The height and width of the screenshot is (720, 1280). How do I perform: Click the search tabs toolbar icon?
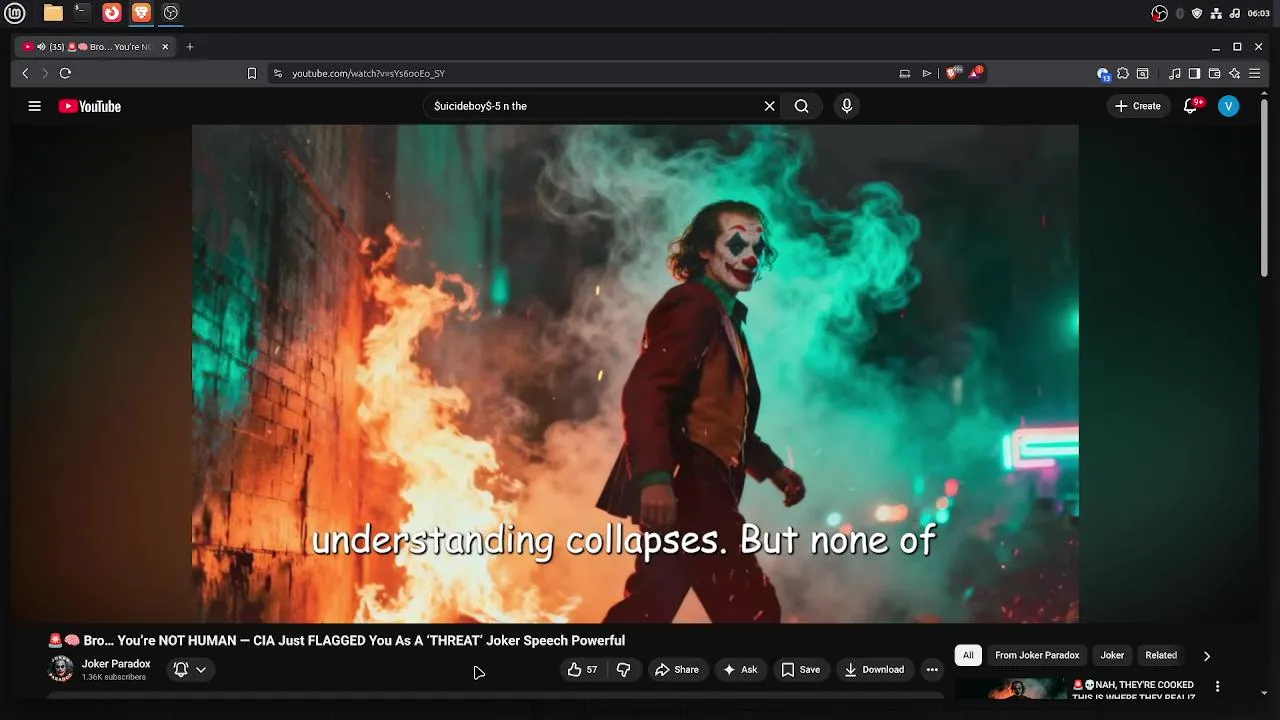click(x=1143, y=73)
